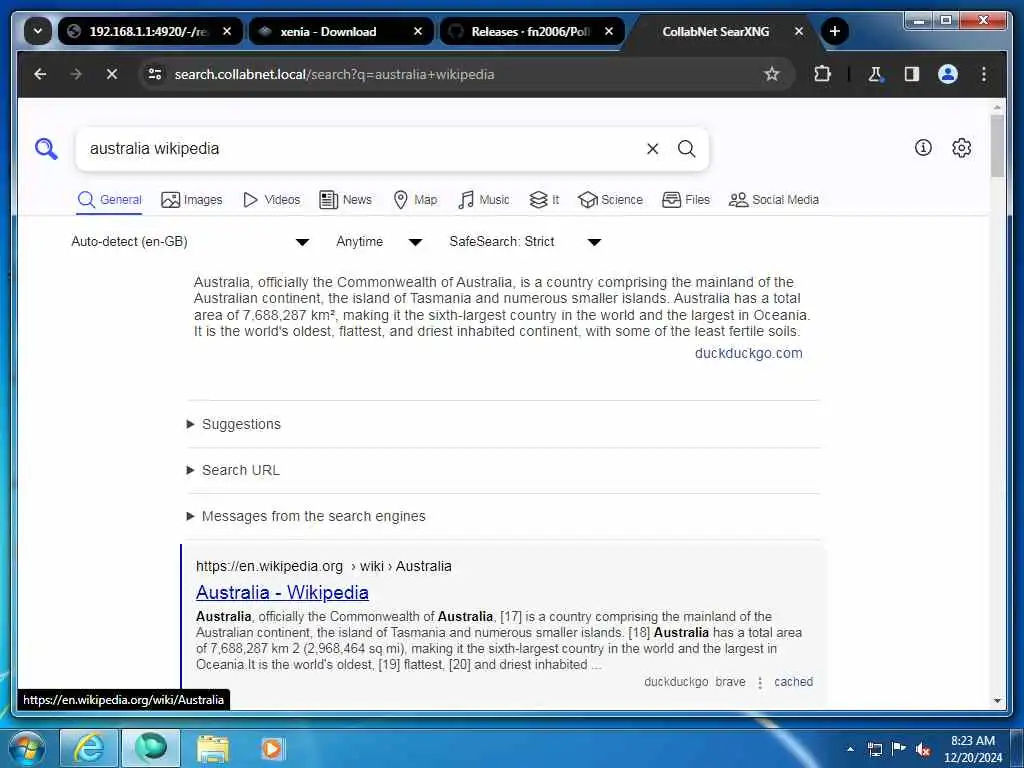The height and width of the screenshot is (768, 1024).
Task: Open result options three-dot icon
Action: click(x=760, y=682)
